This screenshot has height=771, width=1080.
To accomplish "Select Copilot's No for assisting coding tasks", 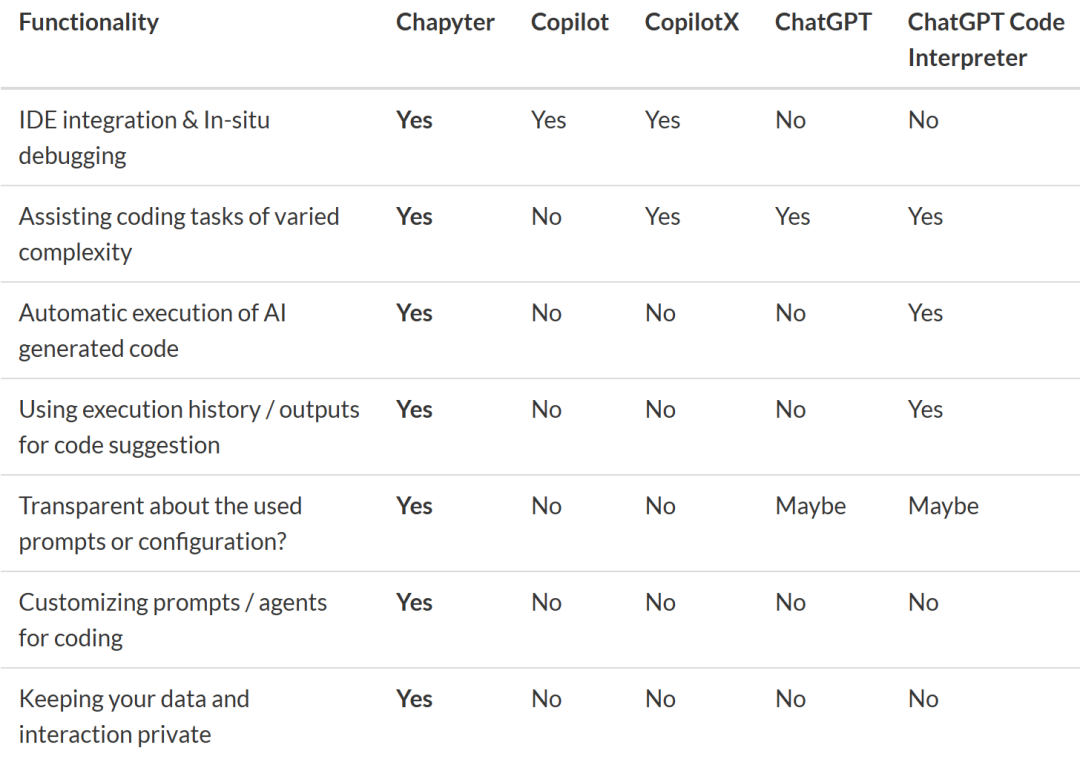I will (x=546, y=216).
